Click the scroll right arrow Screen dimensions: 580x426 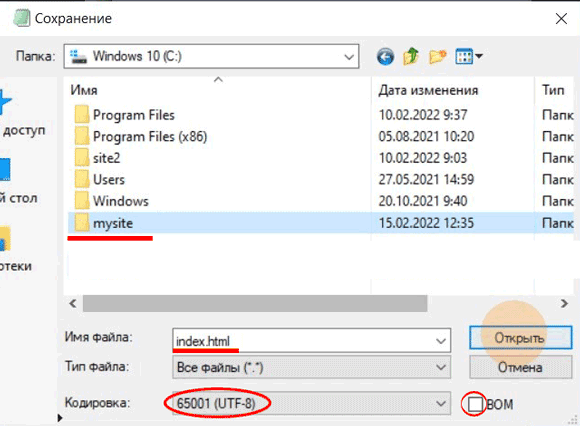[564, 304]
